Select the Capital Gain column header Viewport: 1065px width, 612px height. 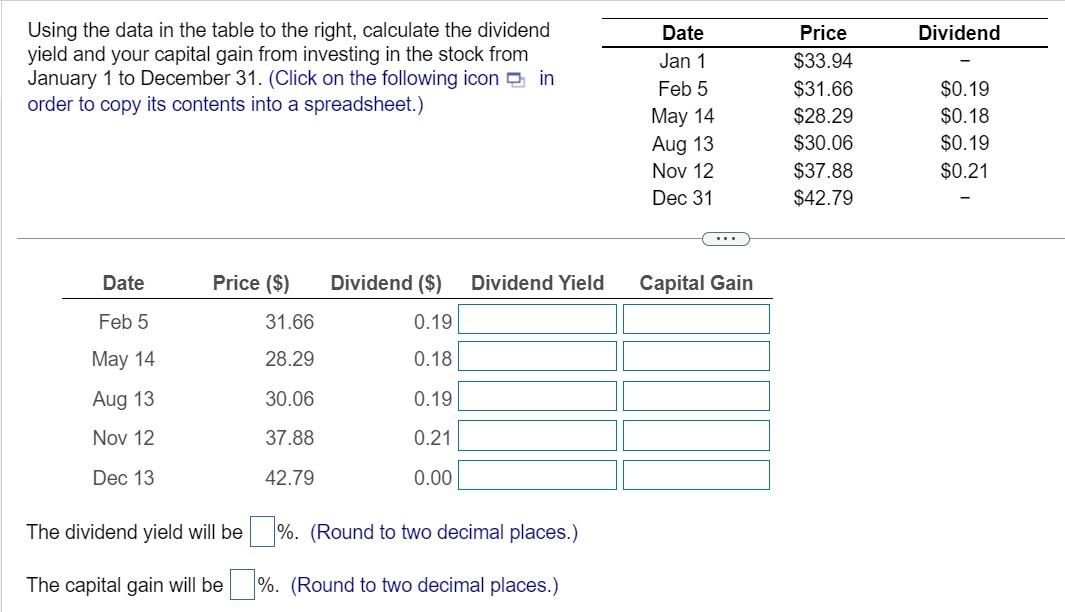coord(695,283)
